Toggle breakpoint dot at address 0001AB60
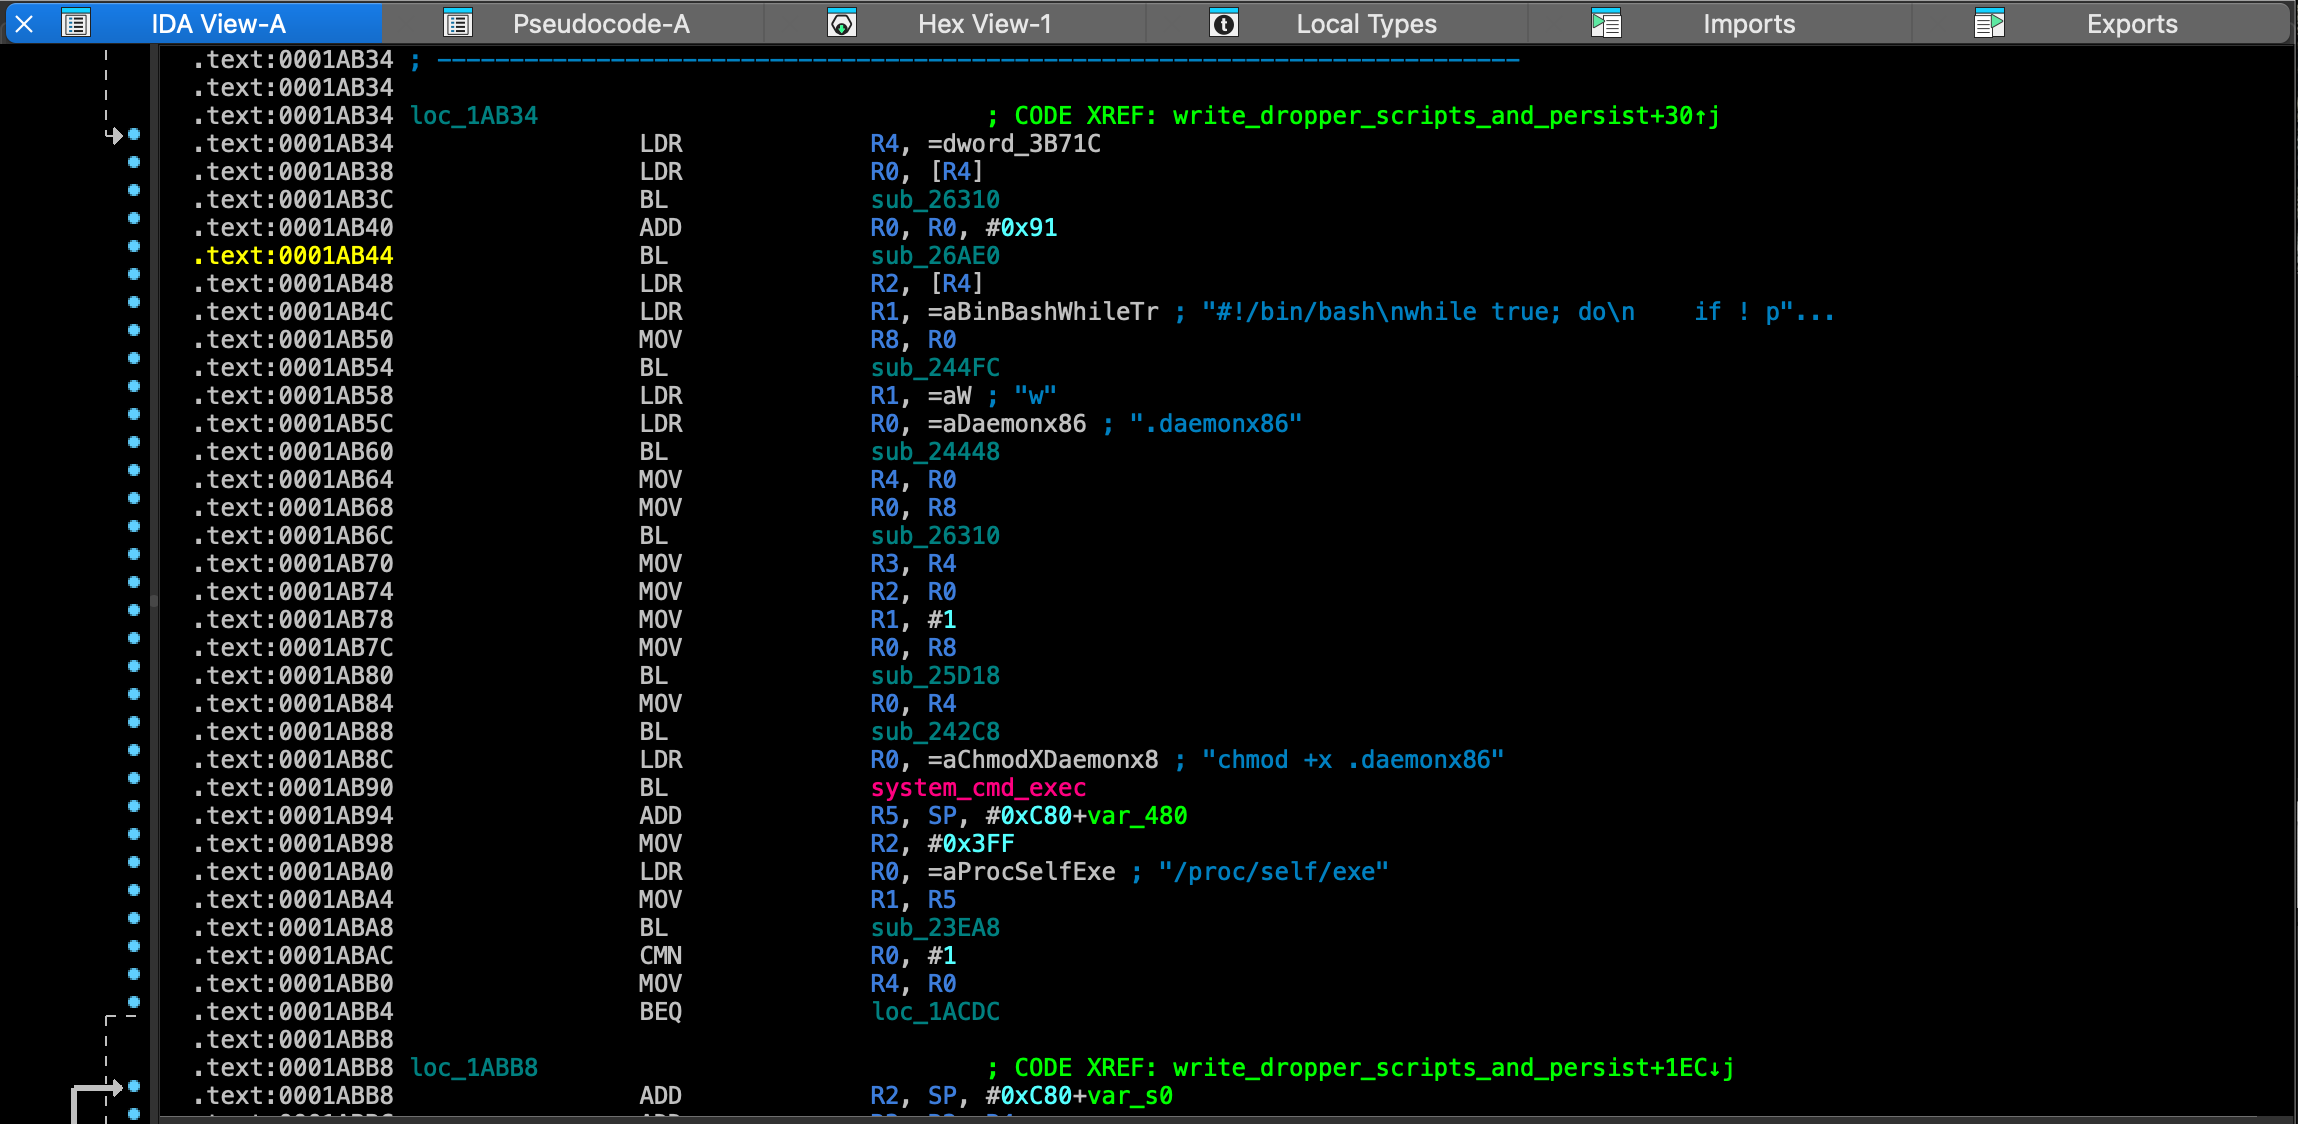 [134, 442]
